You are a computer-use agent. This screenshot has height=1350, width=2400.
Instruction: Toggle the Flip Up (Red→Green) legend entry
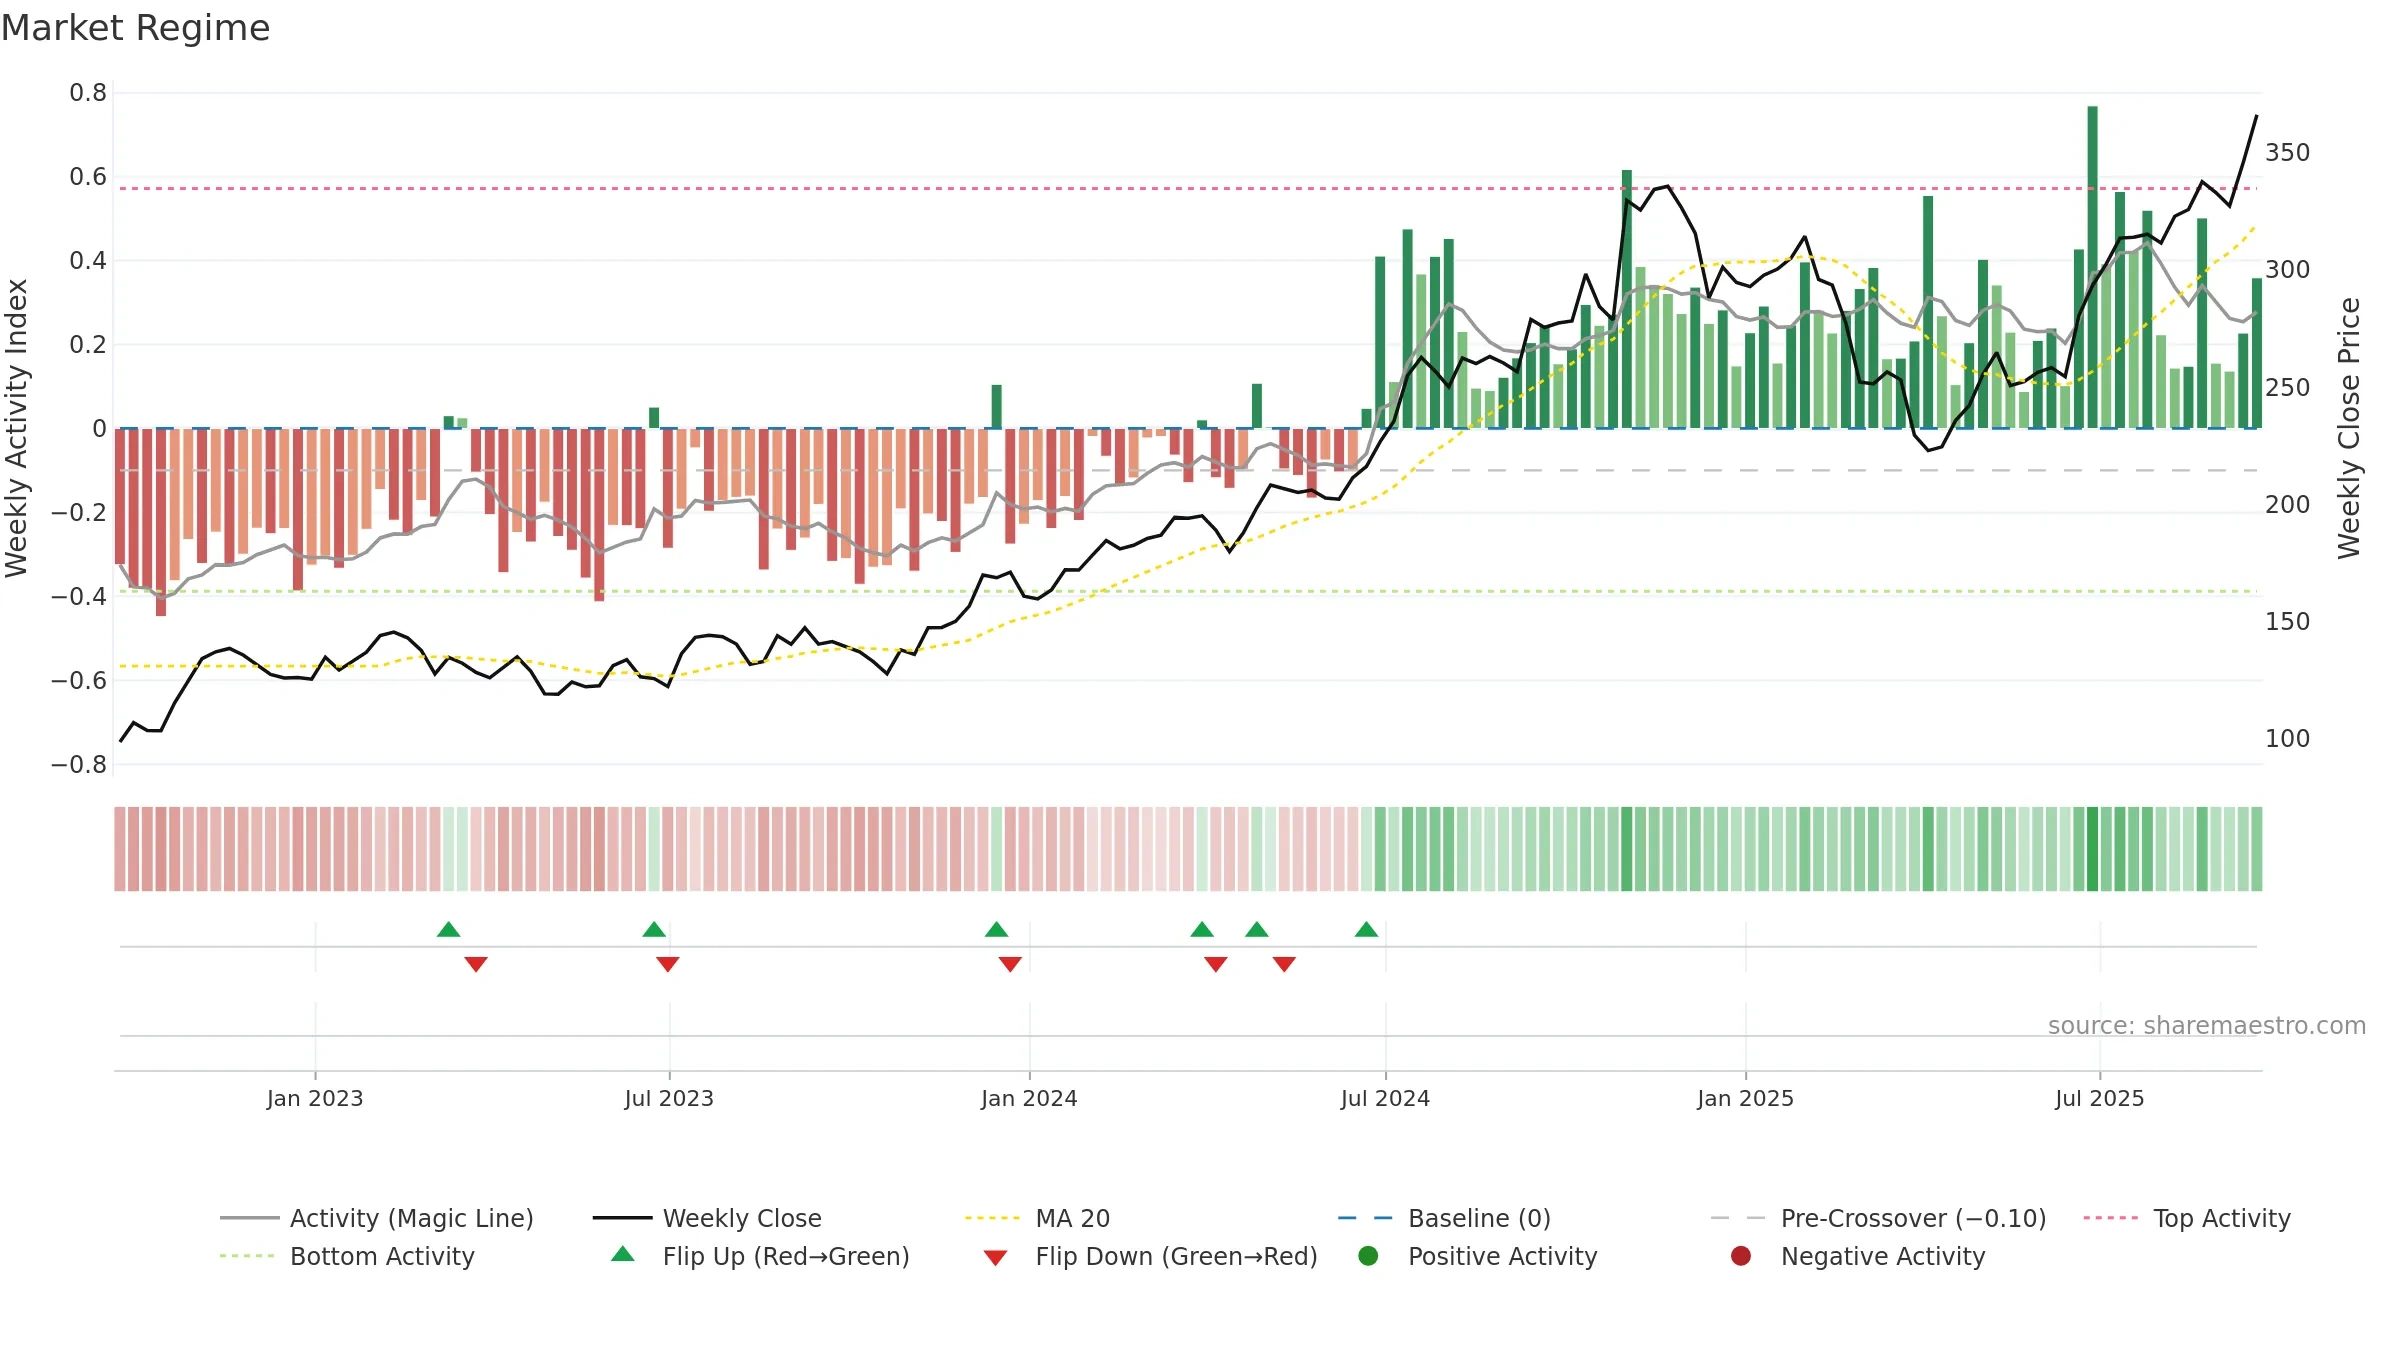(x=760, y=1256)
